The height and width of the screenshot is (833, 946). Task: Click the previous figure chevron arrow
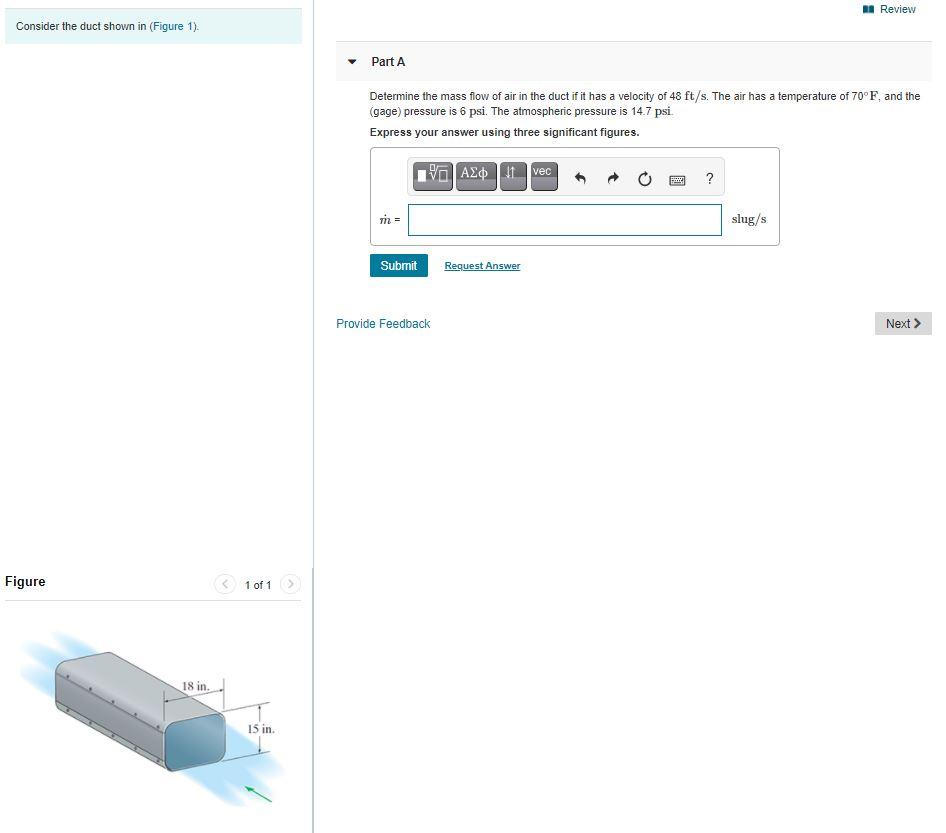(225, 584)
